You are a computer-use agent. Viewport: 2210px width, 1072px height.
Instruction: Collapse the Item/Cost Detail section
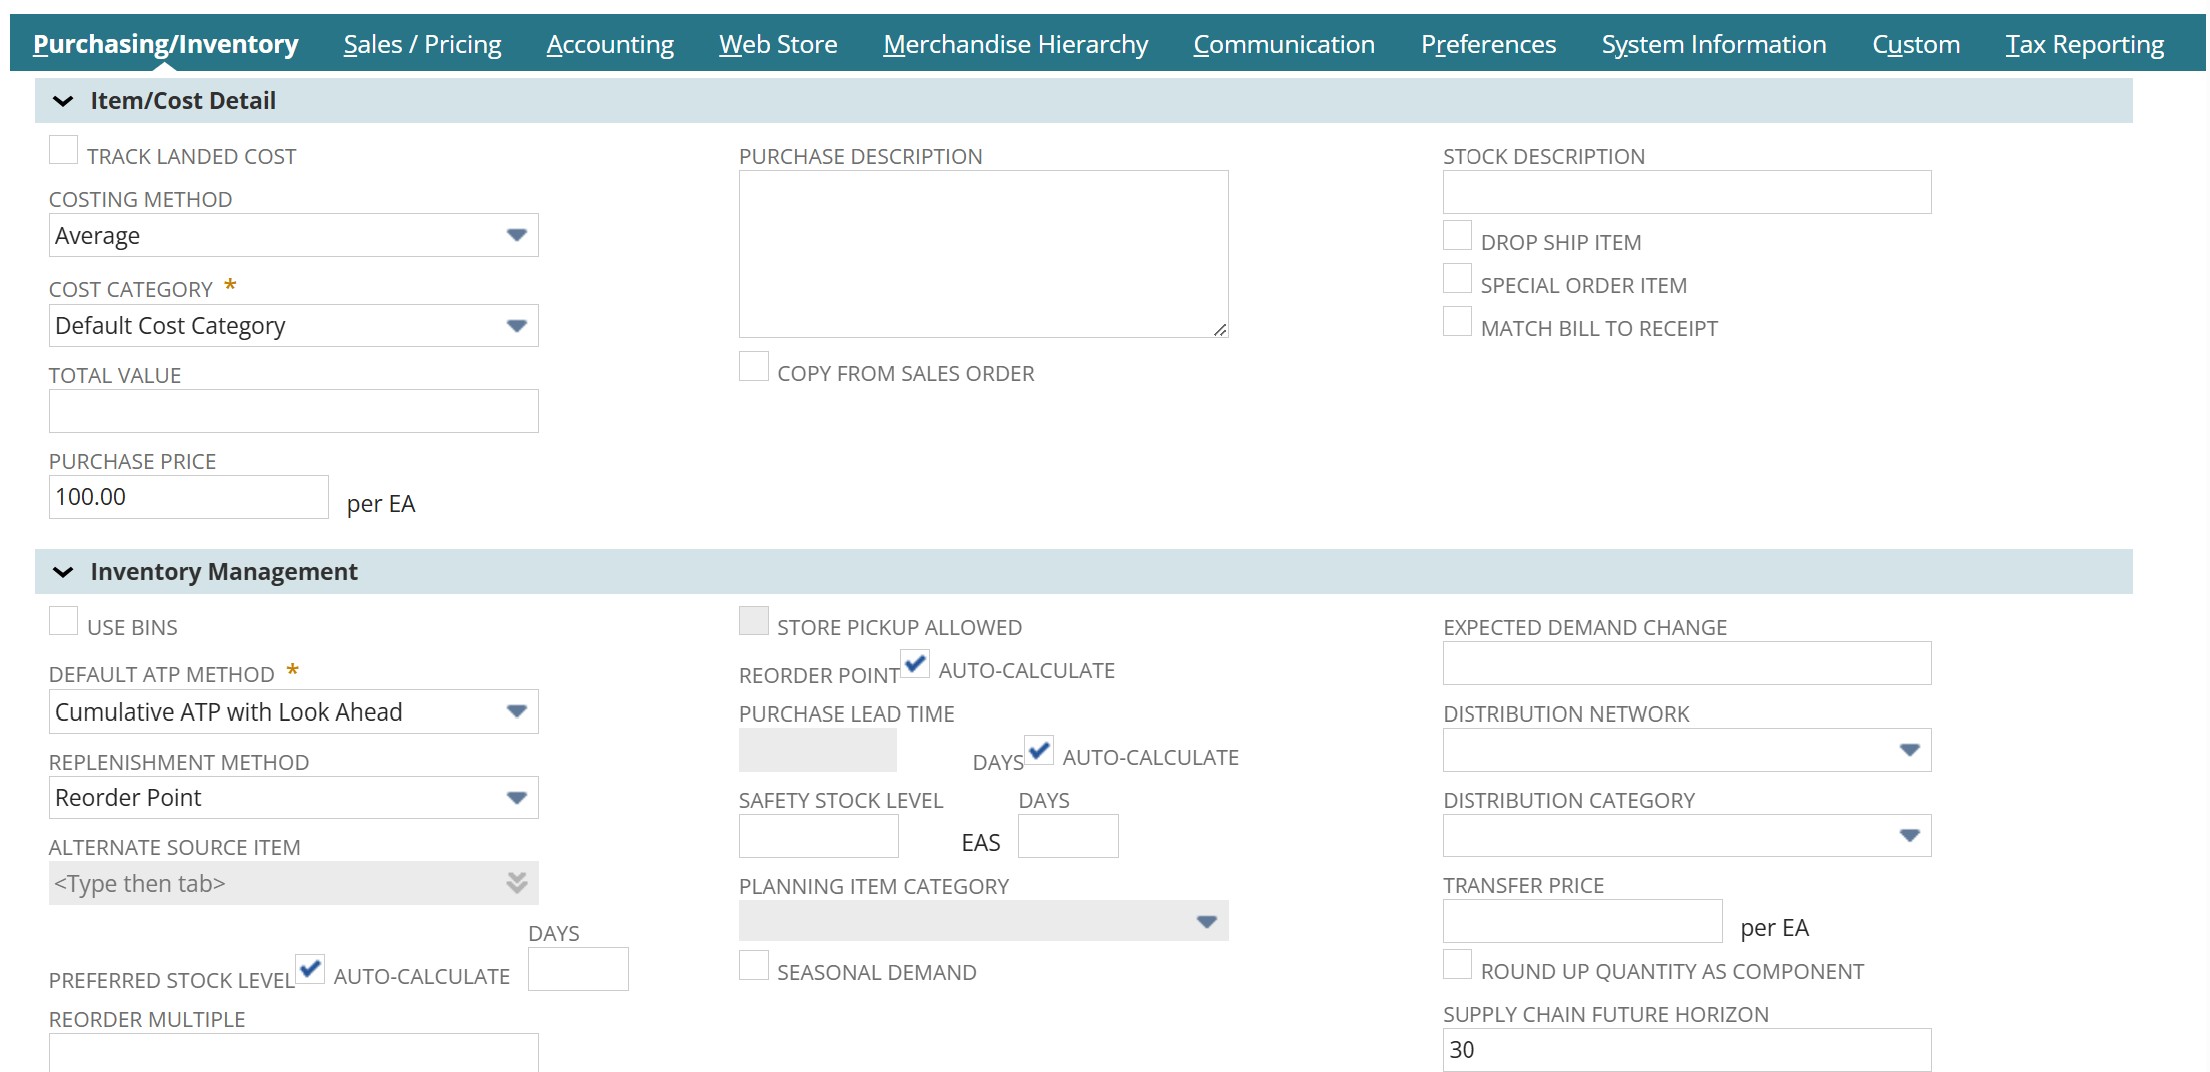(63, 101)
